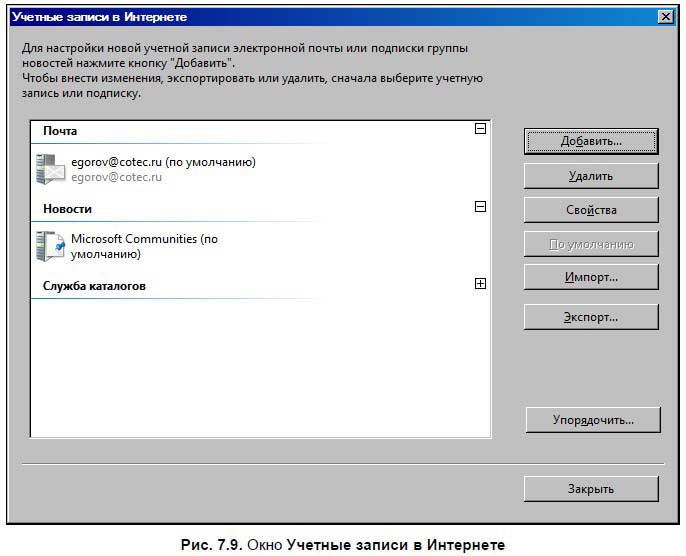Click the Microsoft Communities news server icon
This screenshot has height=556, width=686.
(50, 246)
